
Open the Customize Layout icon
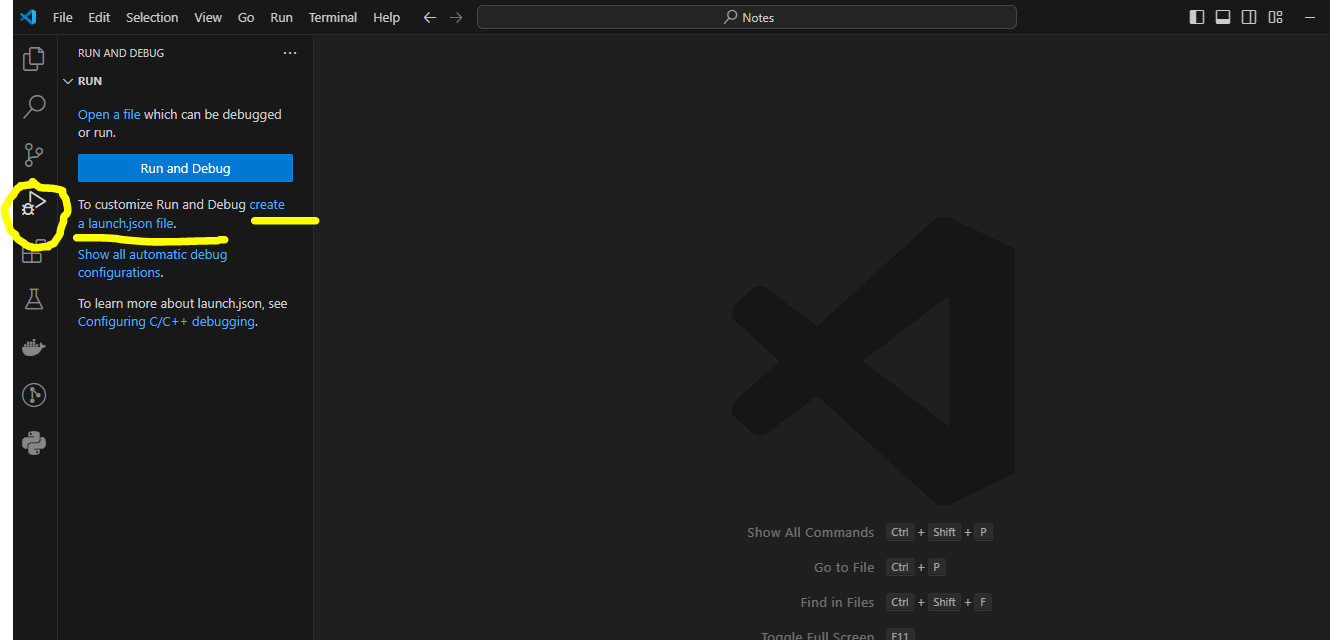click(x=1275, y=17)
